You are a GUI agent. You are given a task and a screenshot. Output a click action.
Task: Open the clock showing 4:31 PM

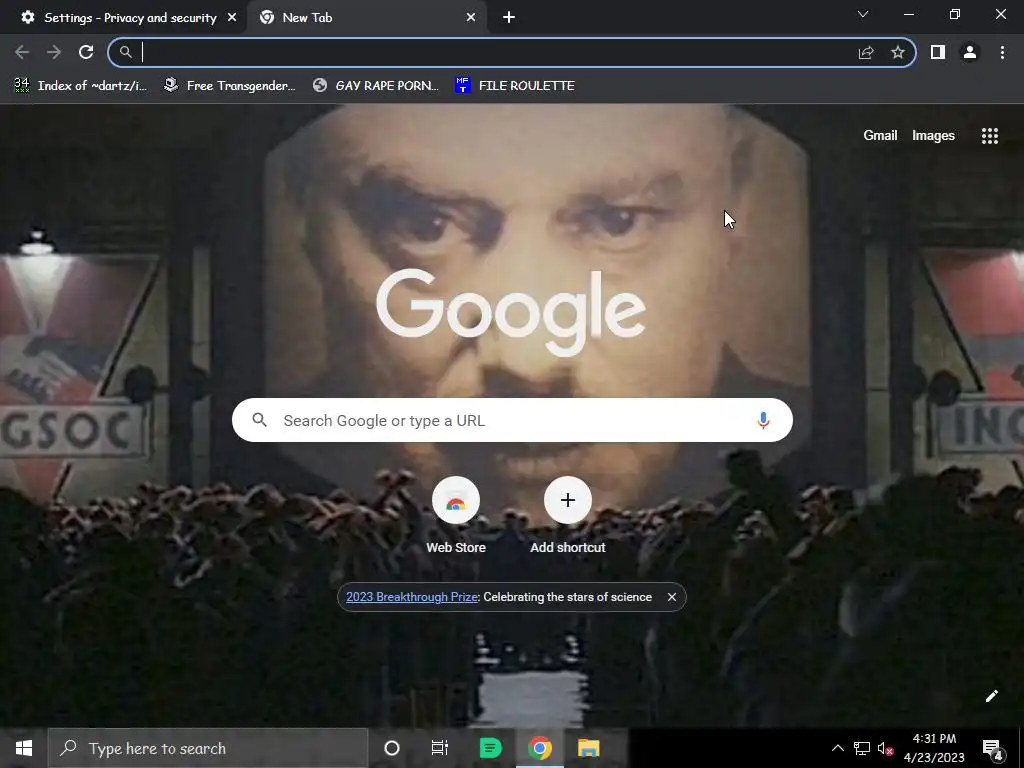point(934,748)
